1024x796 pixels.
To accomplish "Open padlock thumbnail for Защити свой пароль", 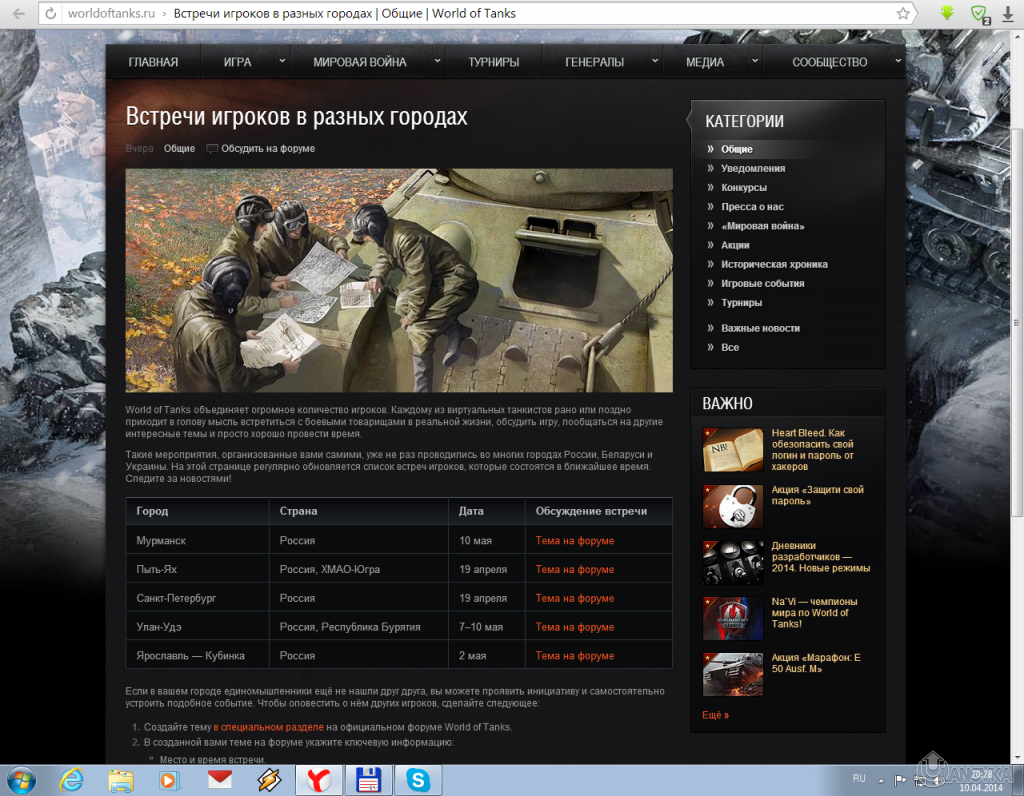I will (733, 506).
